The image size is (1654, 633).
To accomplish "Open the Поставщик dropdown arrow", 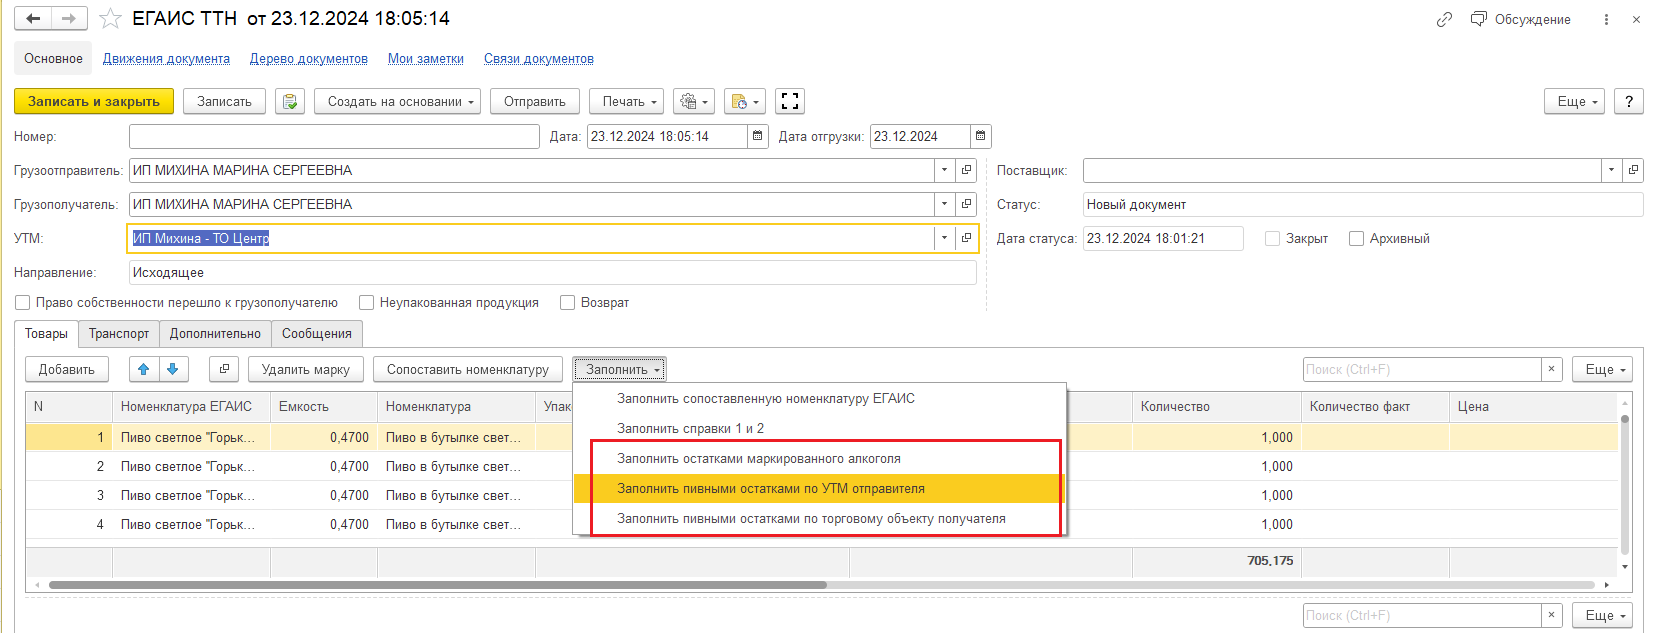I will coord(1611,170).
